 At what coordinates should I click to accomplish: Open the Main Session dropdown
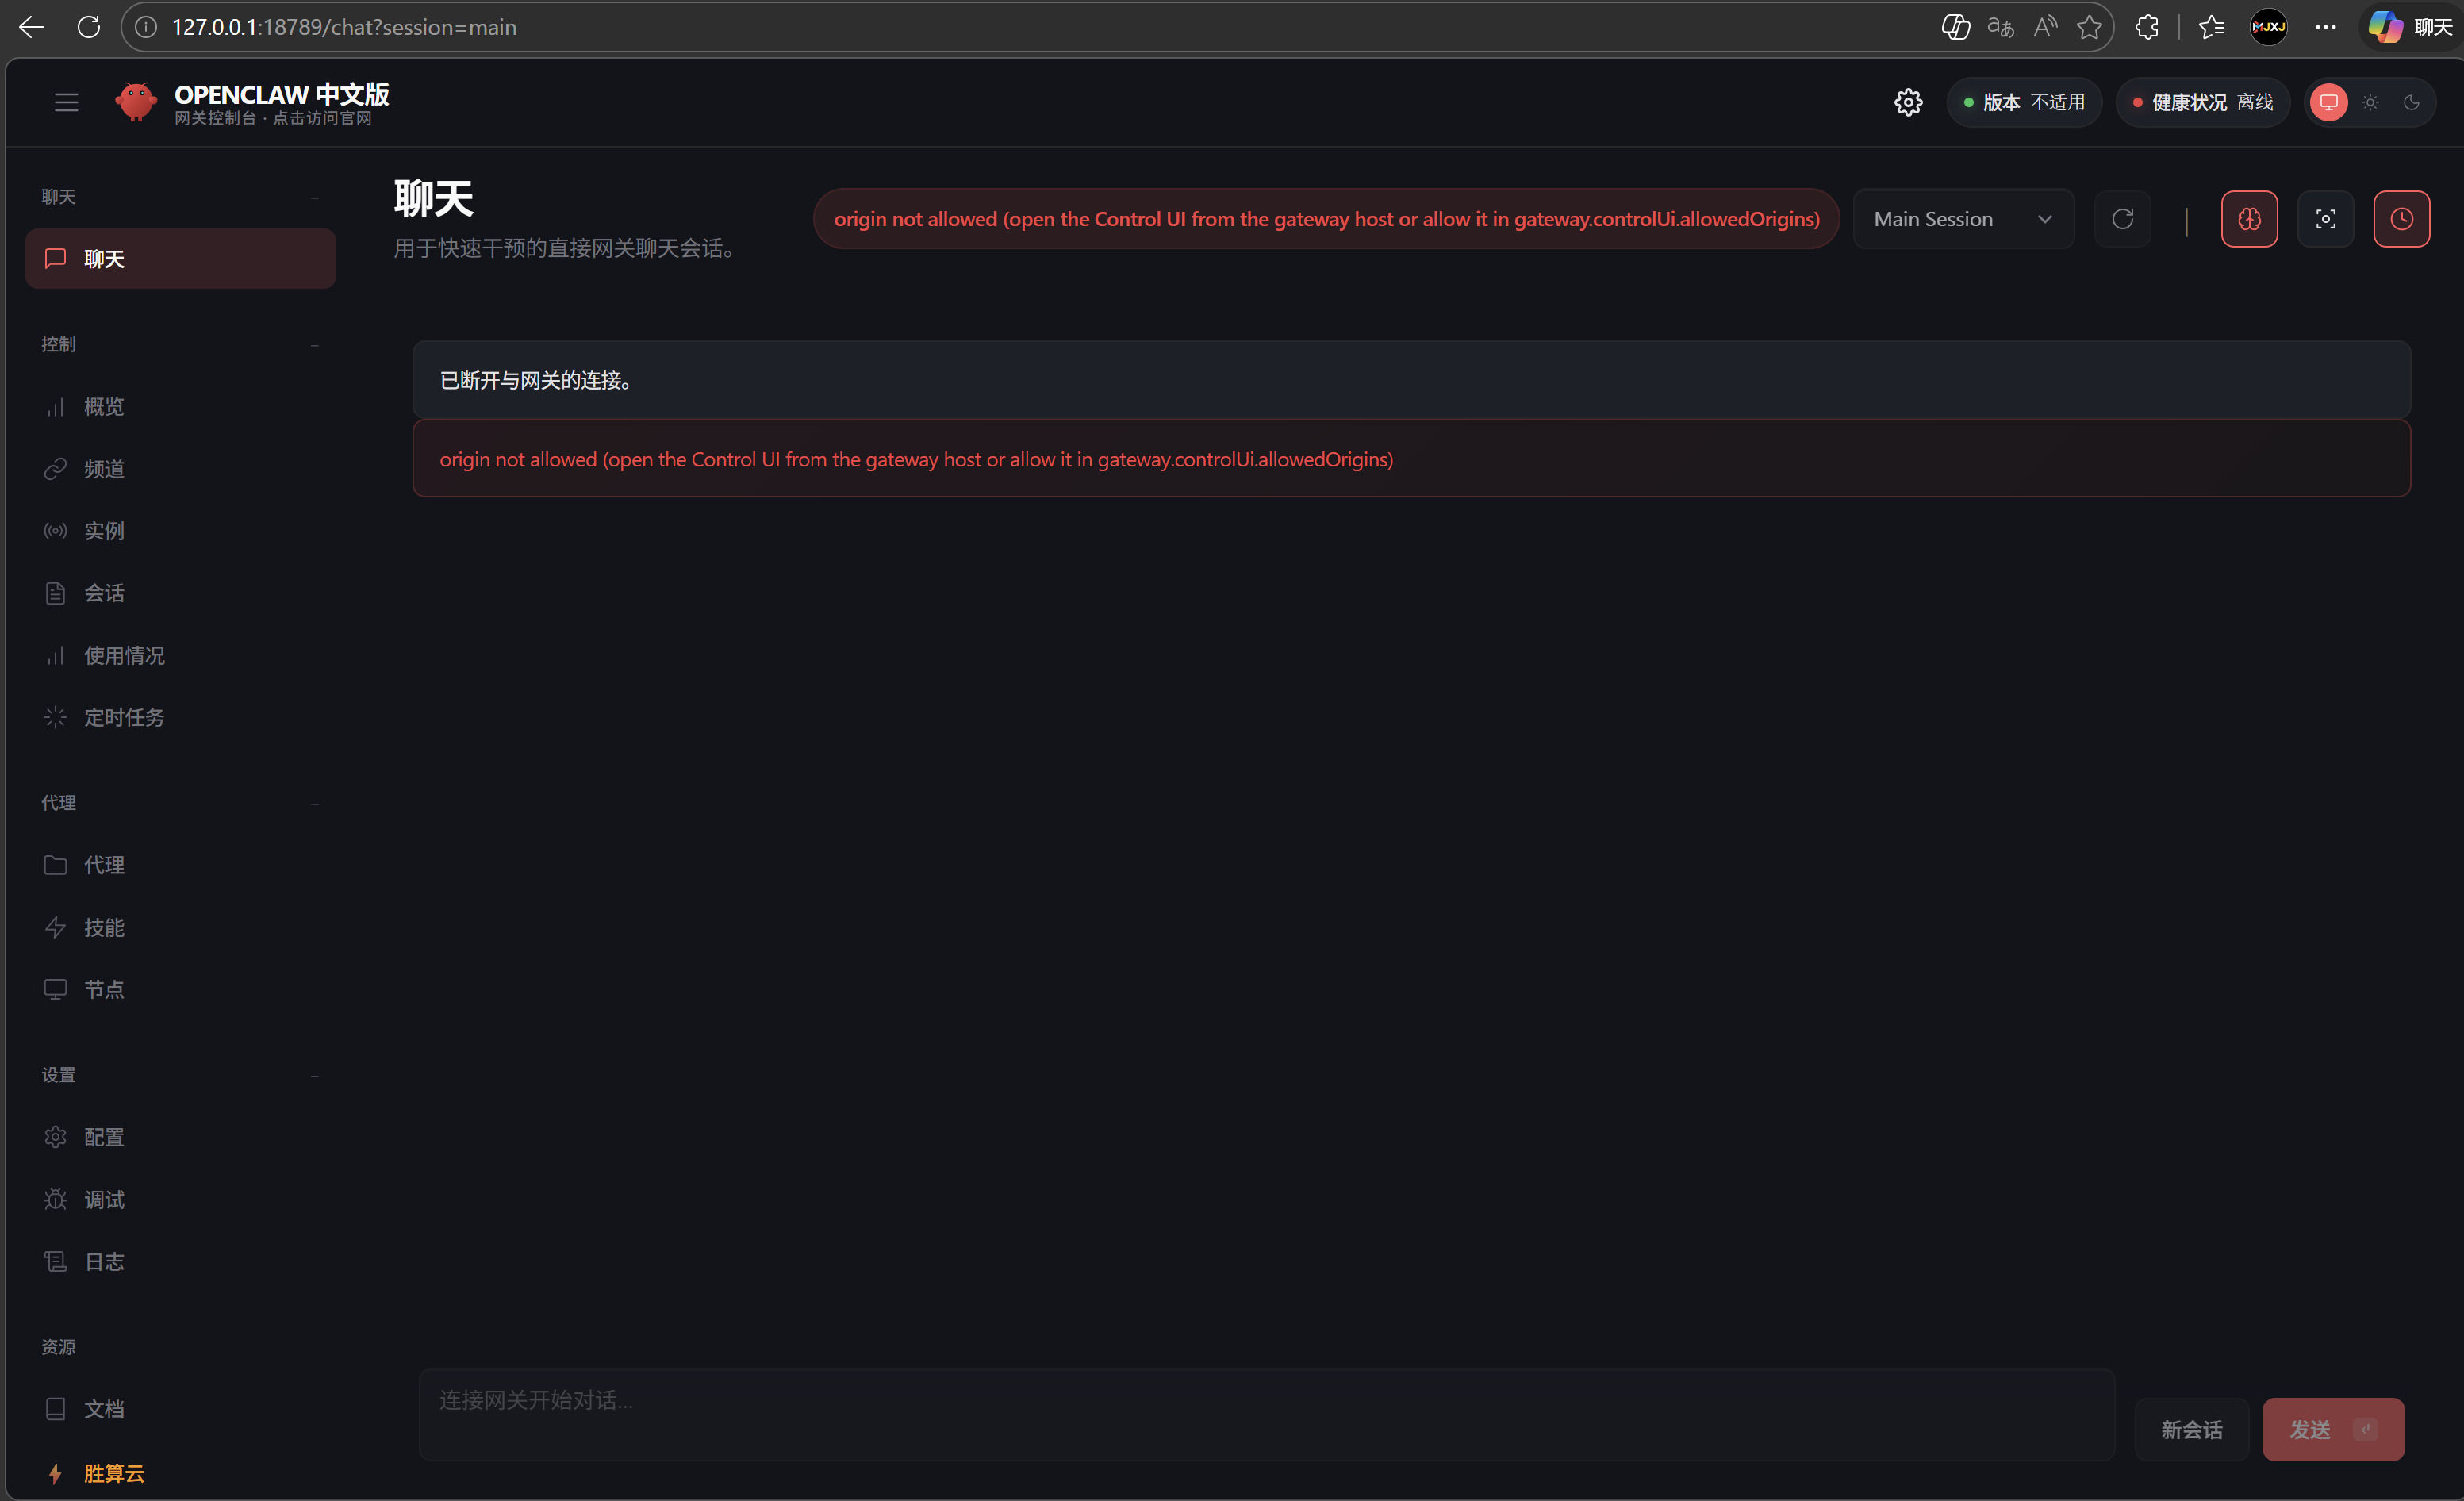point(1962,219)
